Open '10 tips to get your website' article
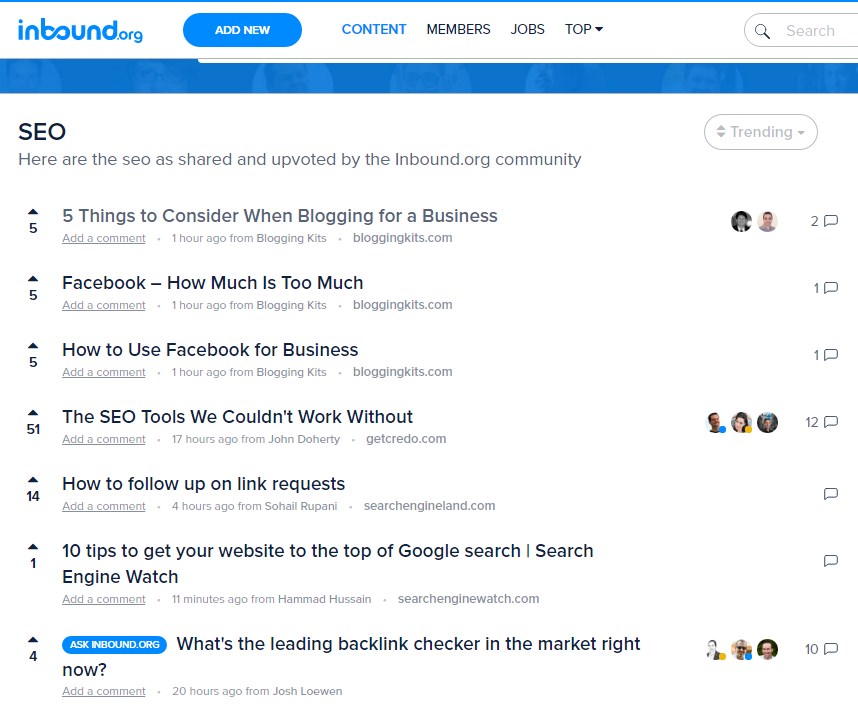The image size is (858, 720). click(x=327, y=564)
